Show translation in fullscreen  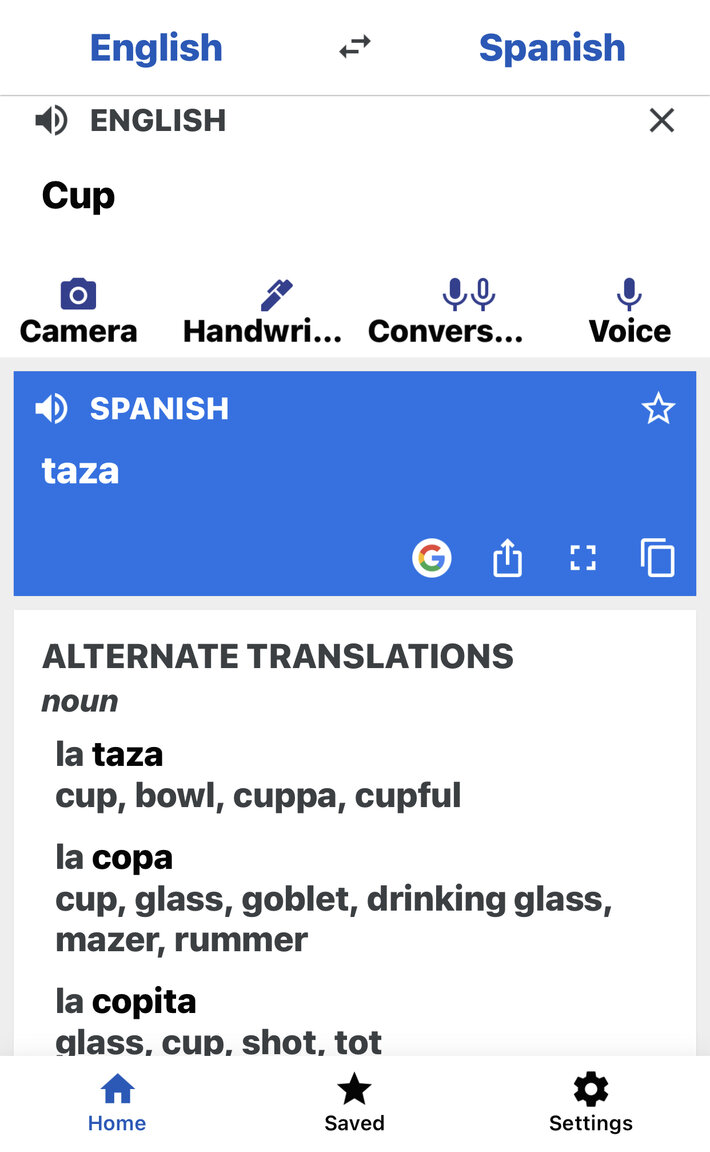pyautogui.click(x=583, y=558)
